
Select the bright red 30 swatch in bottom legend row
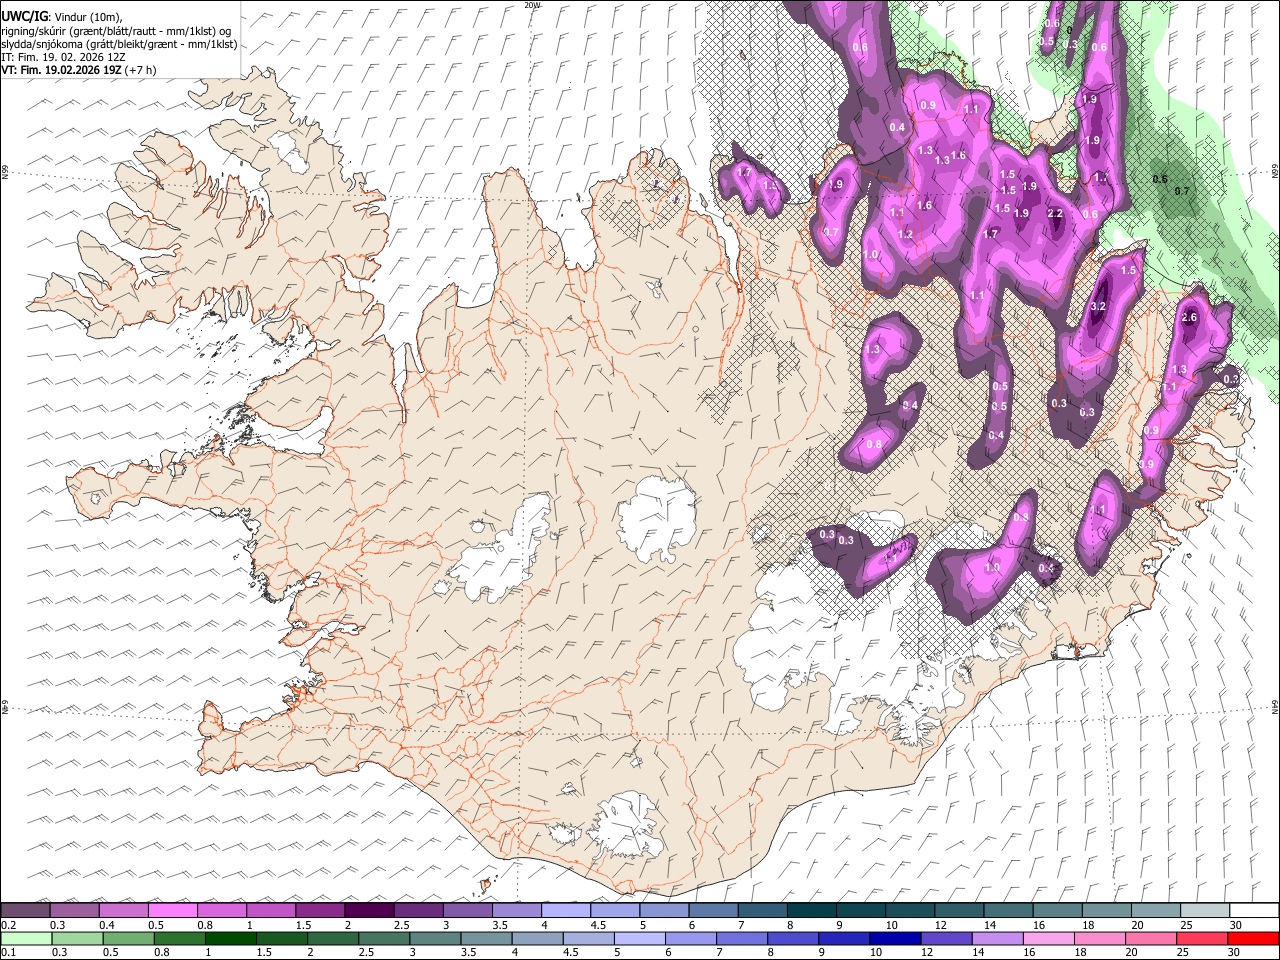(x=1252, y=939)
